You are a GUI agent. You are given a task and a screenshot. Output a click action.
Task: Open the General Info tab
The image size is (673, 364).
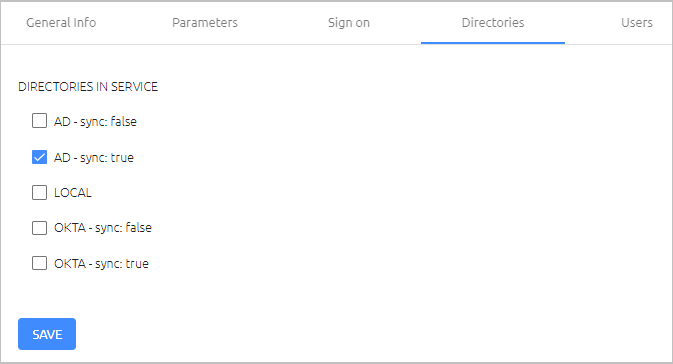[61, 22]
